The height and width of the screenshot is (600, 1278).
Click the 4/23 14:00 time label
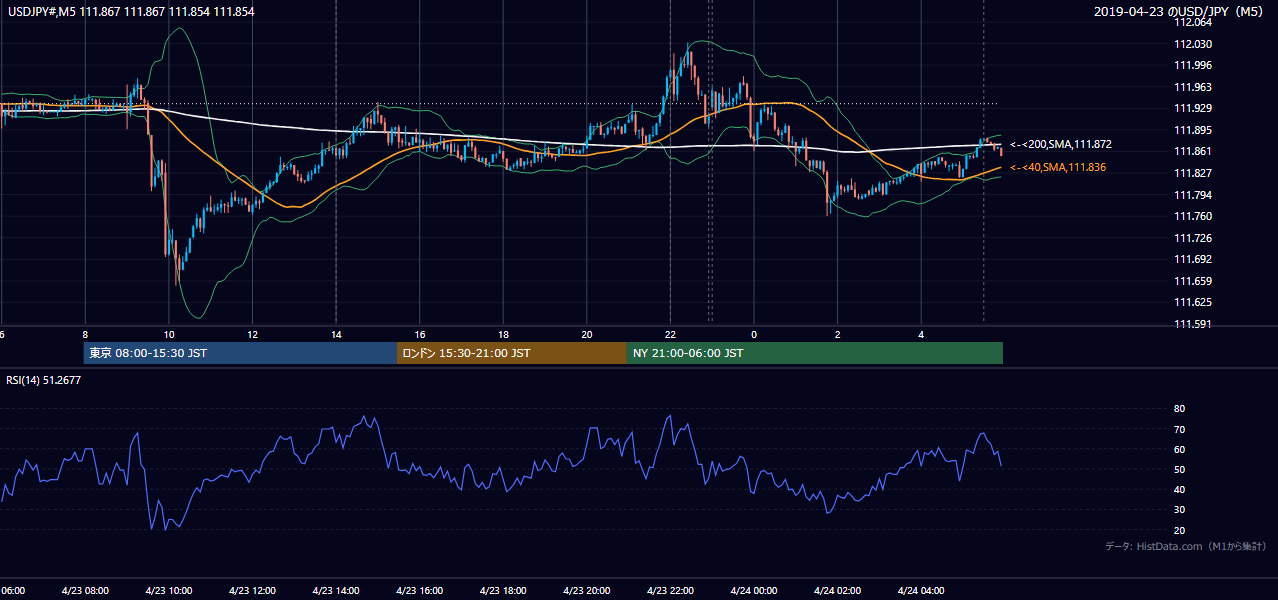point(336,590)
